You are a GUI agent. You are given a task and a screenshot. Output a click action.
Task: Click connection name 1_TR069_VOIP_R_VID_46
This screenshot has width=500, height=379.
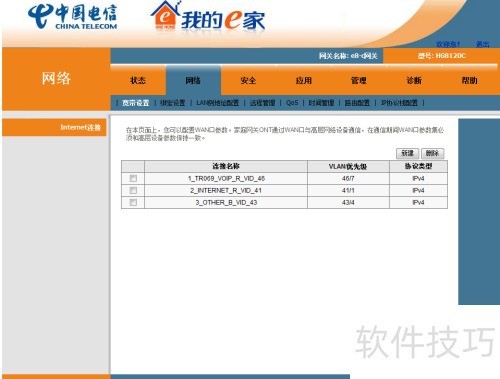(226, 178)
